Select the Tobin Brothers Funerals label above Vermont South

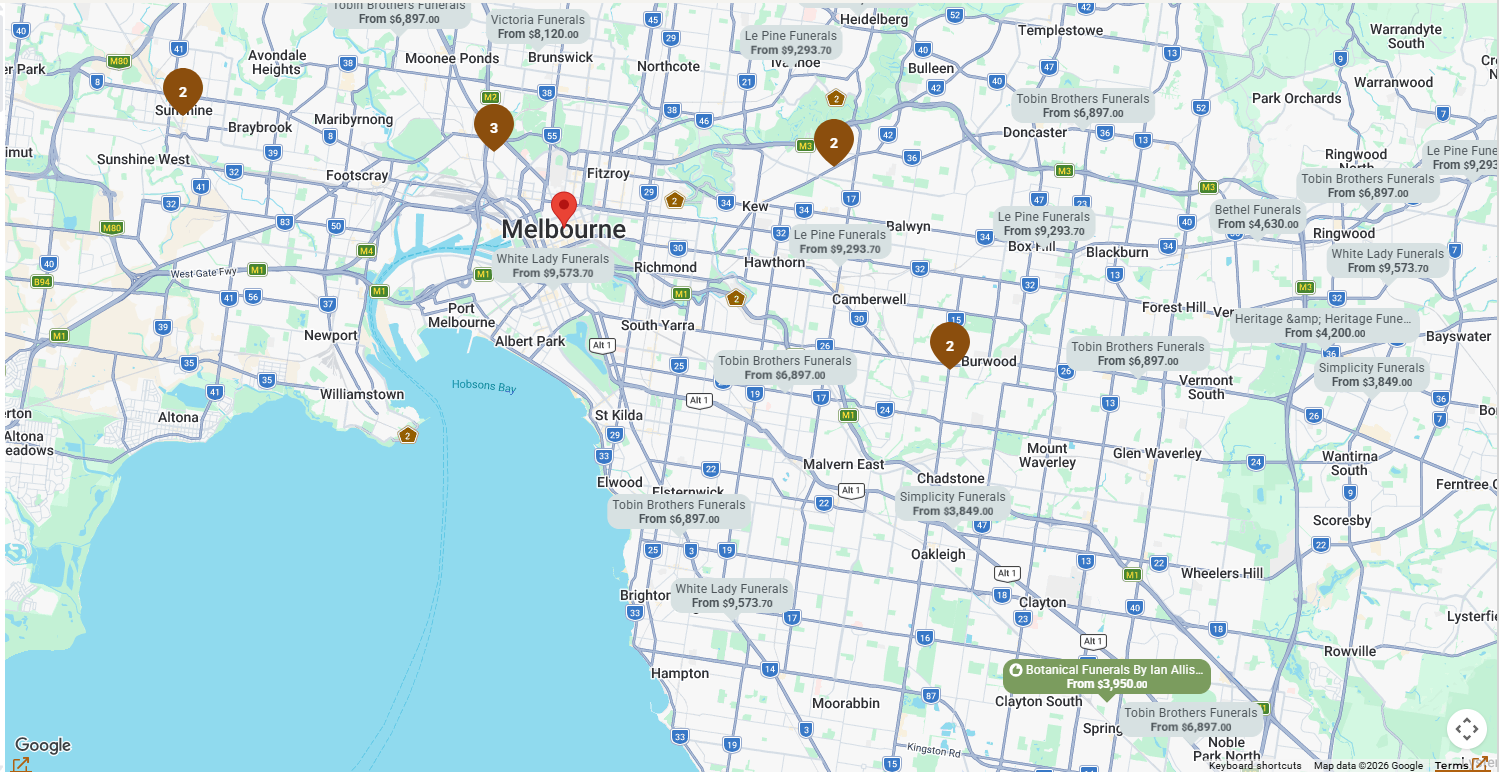(x=1138, y=354)
